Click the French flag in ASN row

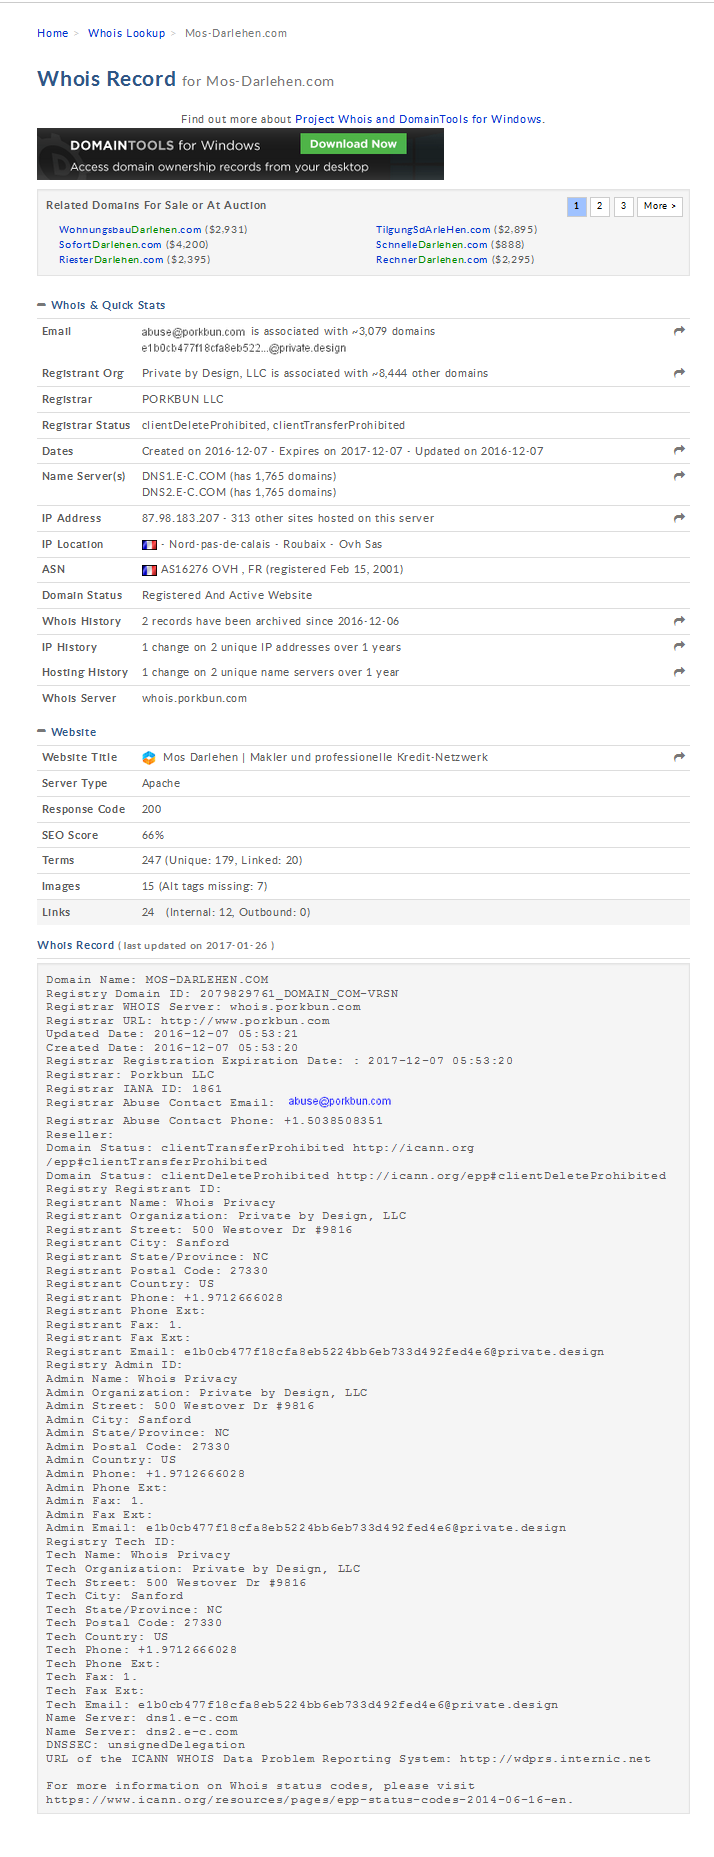pyautogui.click(x=149, y=570)
